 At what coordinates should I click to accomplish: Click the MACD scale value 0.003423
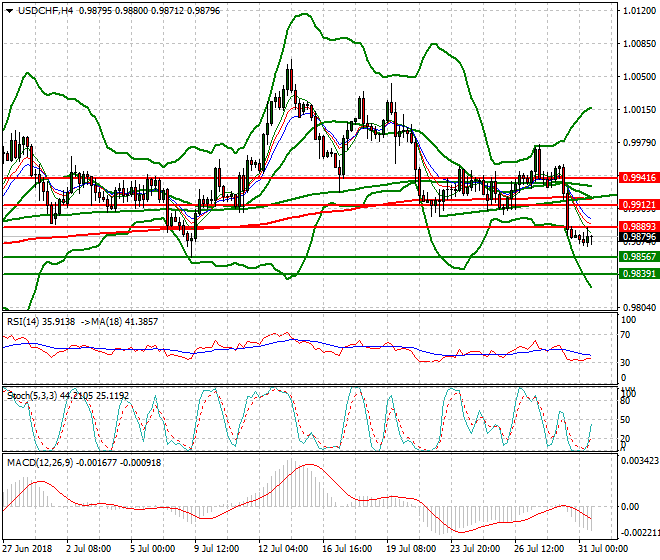[x=640, y=461]
